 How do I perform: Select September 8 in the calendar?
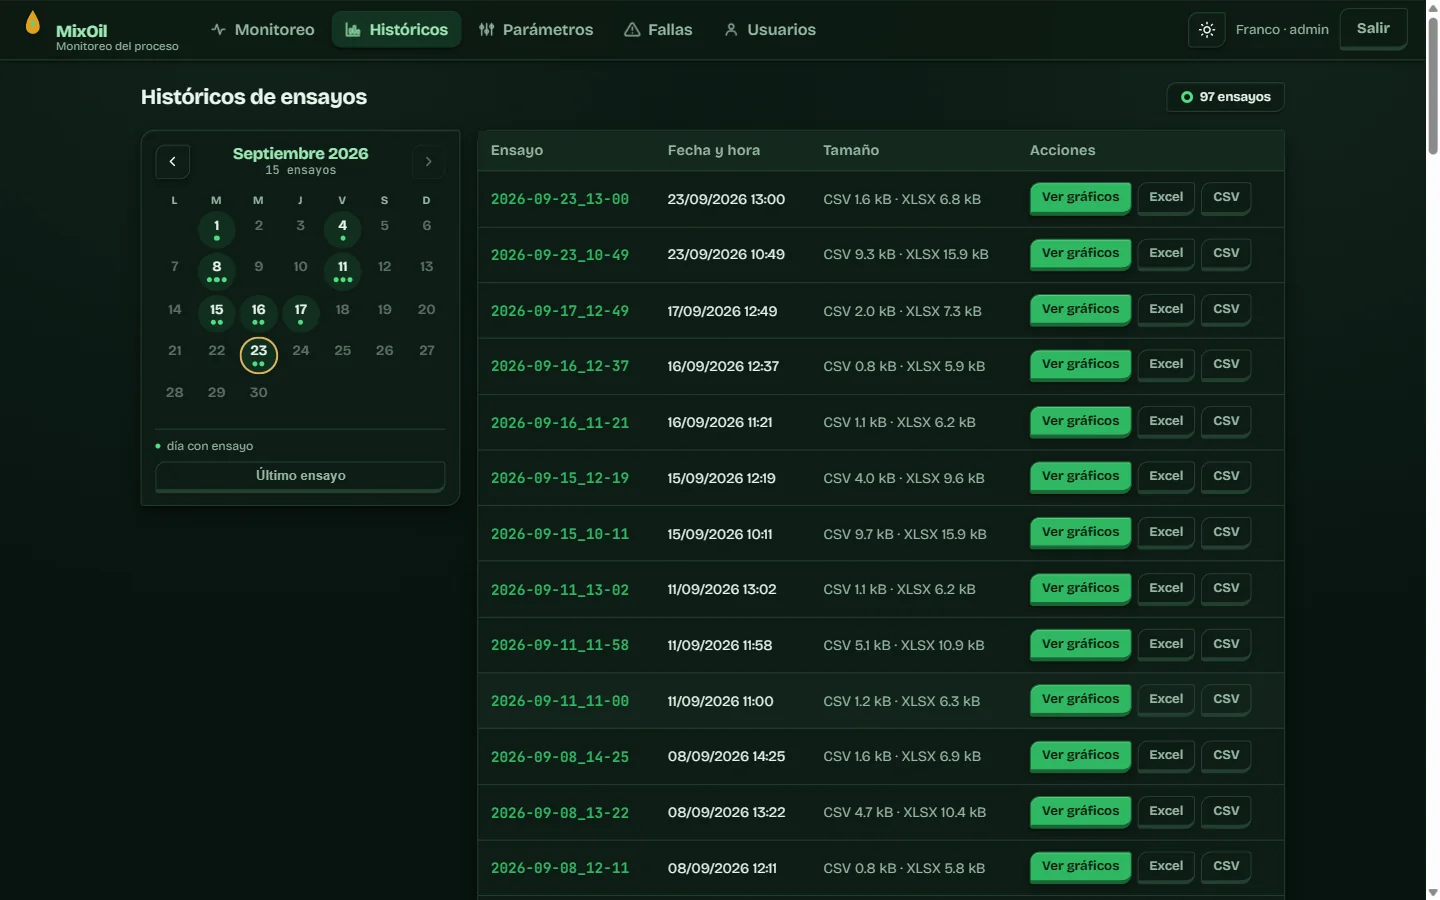click(x=217, y=270)
